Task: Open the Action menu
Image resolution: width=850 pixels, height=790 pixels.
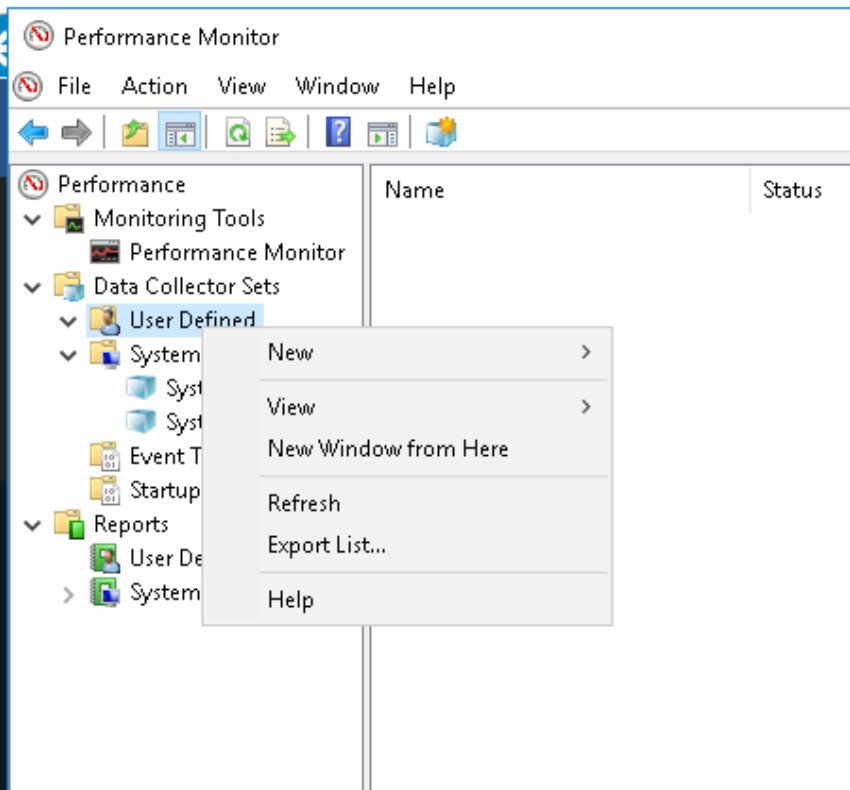Action: (153, 87)
